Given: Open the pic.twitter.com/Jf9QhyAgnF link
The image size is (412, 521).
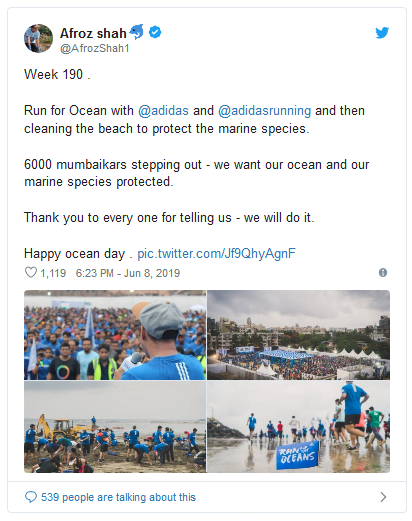Looking at the screenshot, I should coord(216,253).
